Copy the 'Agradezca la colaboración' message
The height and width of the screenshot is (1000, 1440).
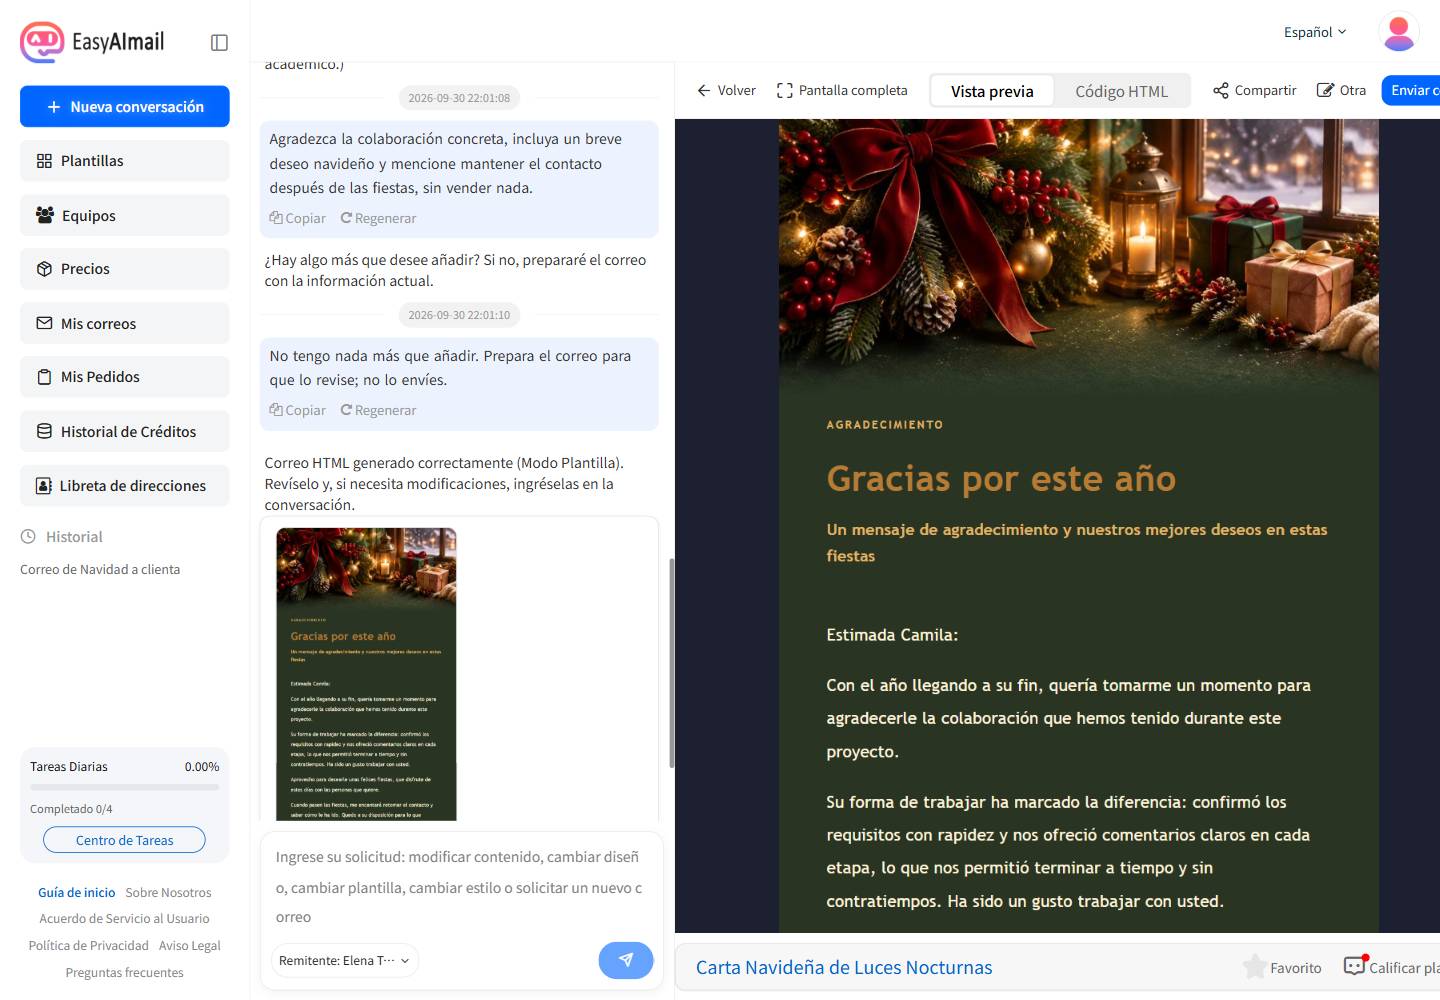point(298,218)
